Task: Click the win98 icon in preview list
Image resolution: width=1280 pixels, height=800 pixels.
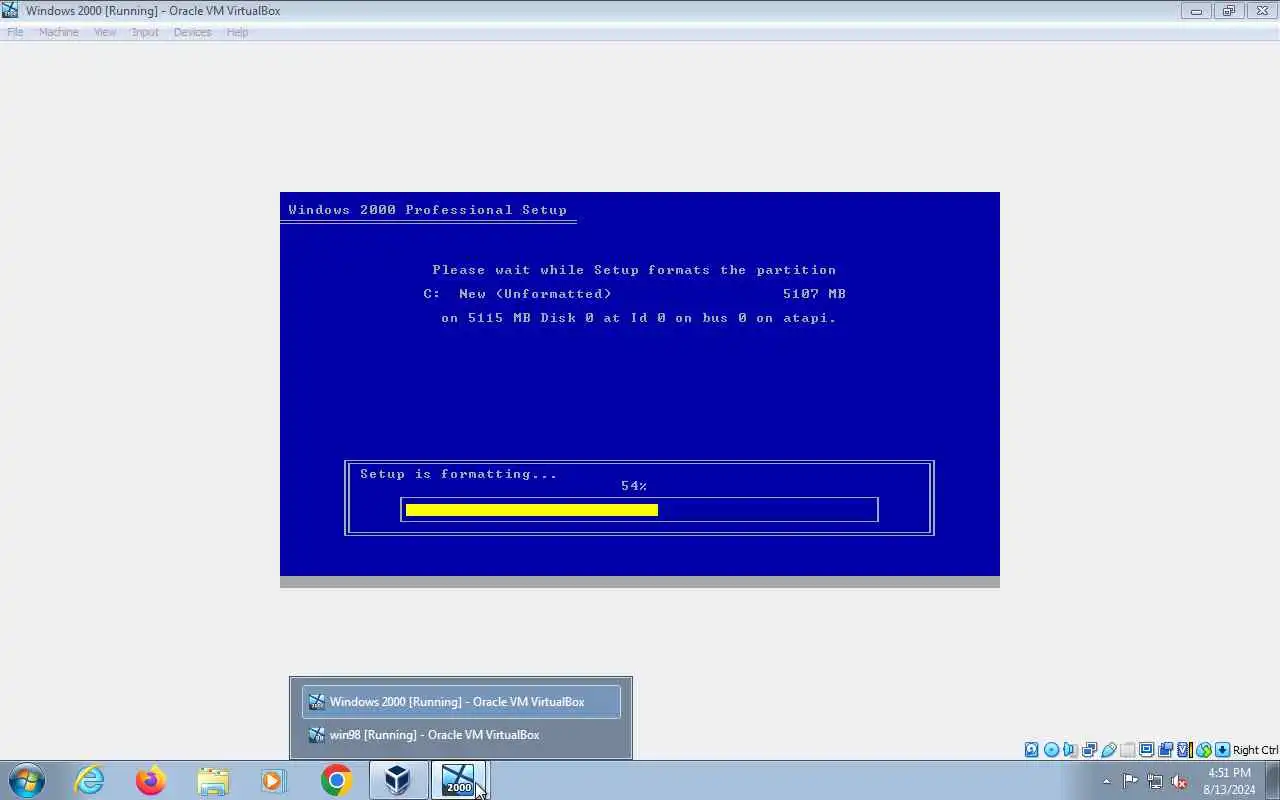Action: pyautogui.click(x=316, y=735)
